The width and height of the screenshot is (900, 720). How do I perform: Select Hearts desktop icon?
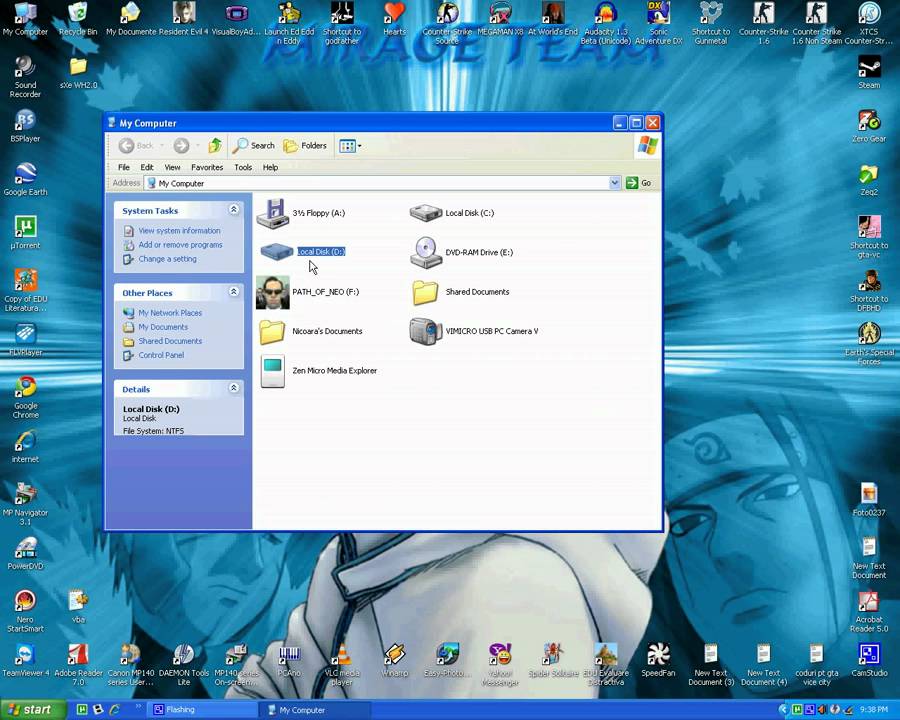coord(394,20)
